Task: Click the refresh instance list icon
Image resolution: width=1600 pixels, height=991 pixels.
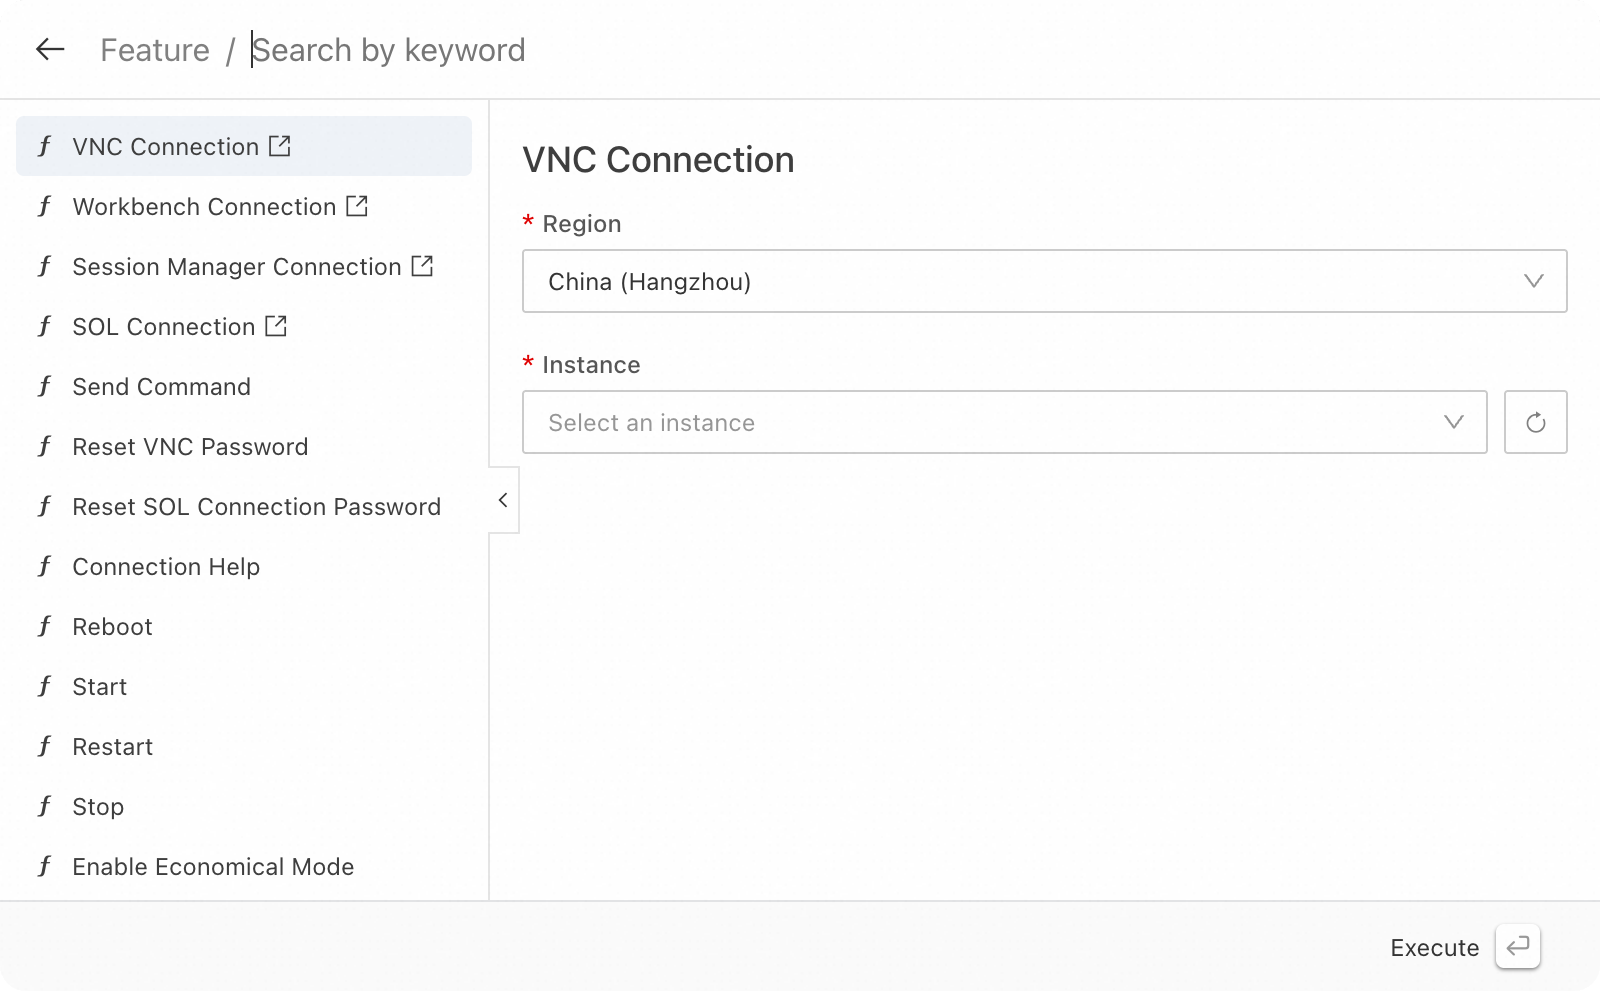Action: pyautogui.click(x=1535, y=423)
